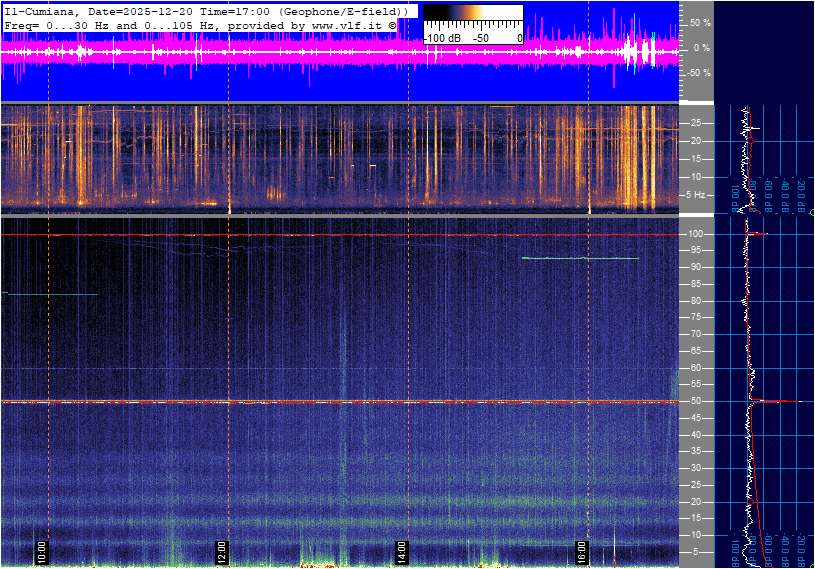Viewport: 815px width, 569px height.
Task: Click the dB color scale gradient bar
Action: pyautogui.click(x=473, y=19)
